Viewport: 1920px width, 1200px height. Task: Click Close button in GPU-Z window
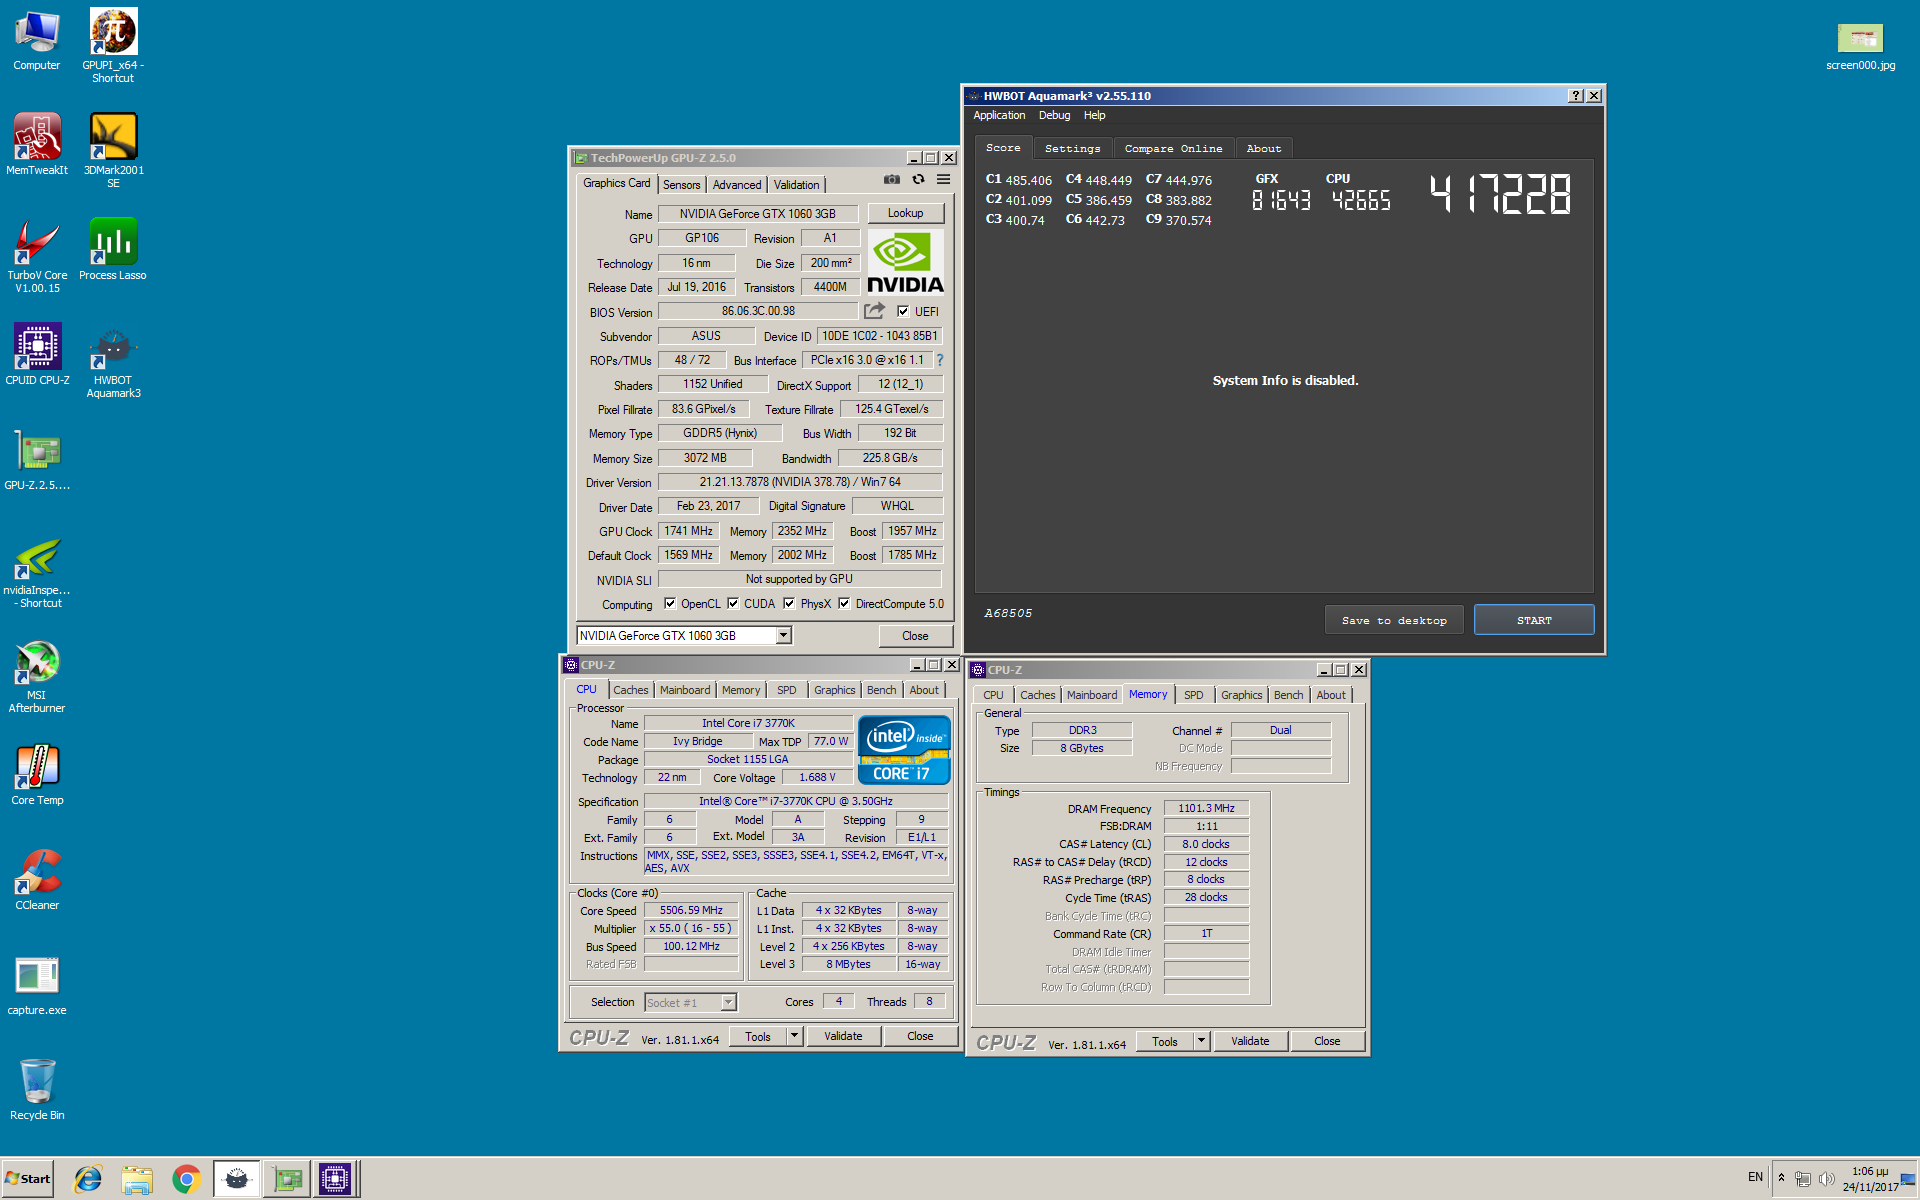(x=915, y=636)
